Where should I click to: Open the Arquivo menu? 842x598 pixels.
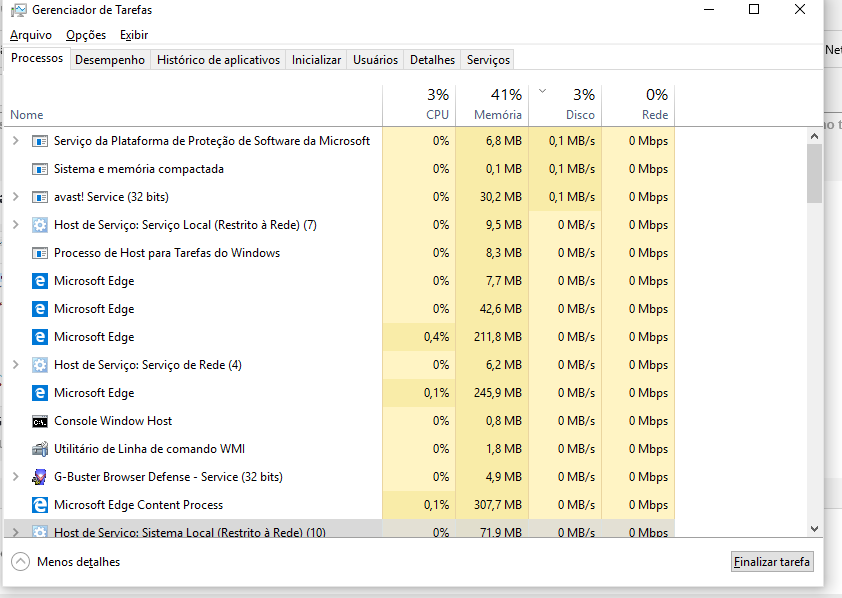click(31, 35)
